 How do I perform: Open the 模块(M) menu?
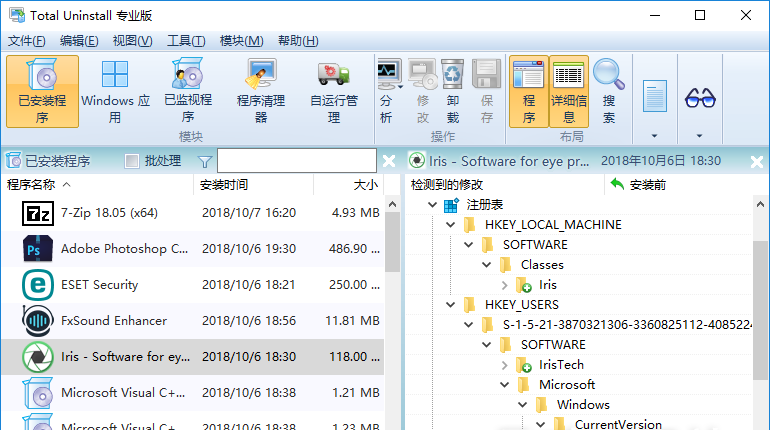[242, 41]
